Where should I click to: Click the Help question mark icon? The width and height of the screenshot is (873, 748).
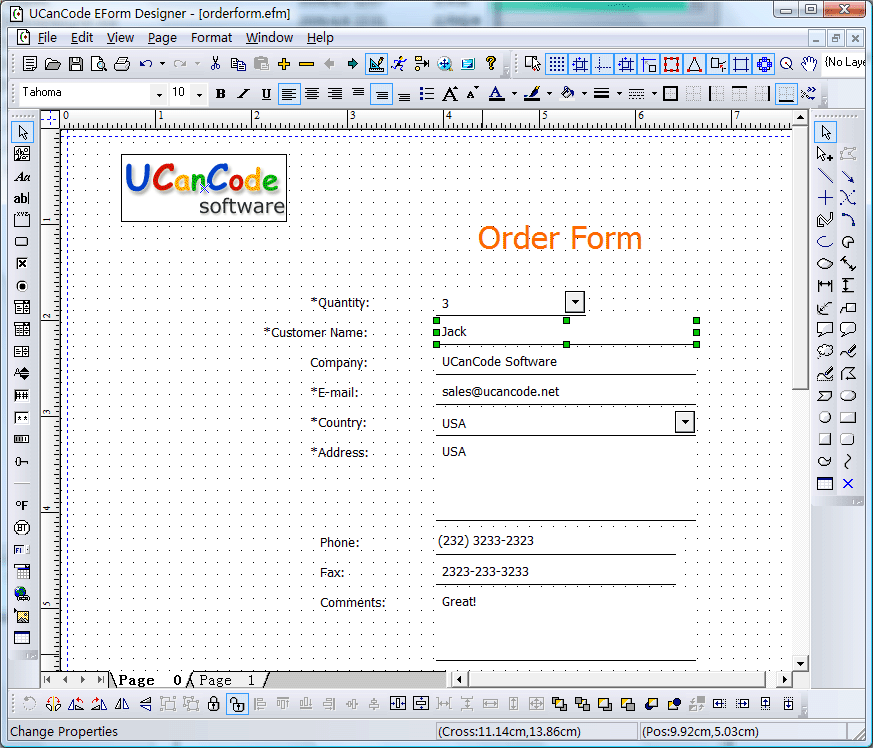tap(491, 63)
